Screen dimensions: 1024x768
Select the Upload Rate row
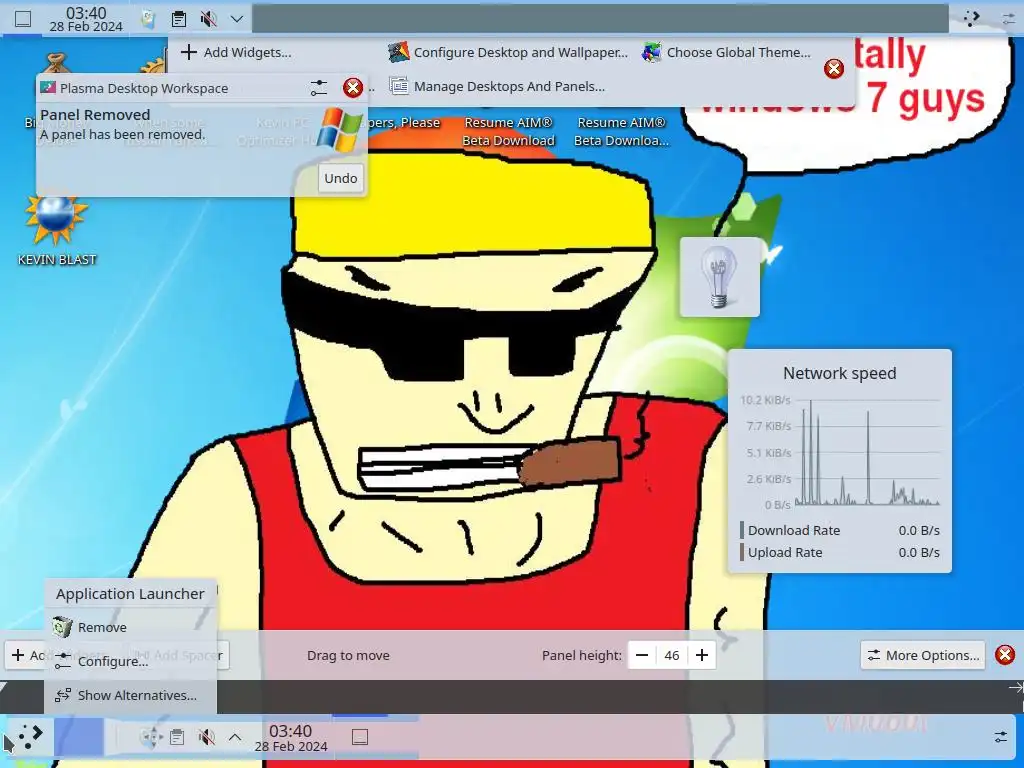click(840, 552)
